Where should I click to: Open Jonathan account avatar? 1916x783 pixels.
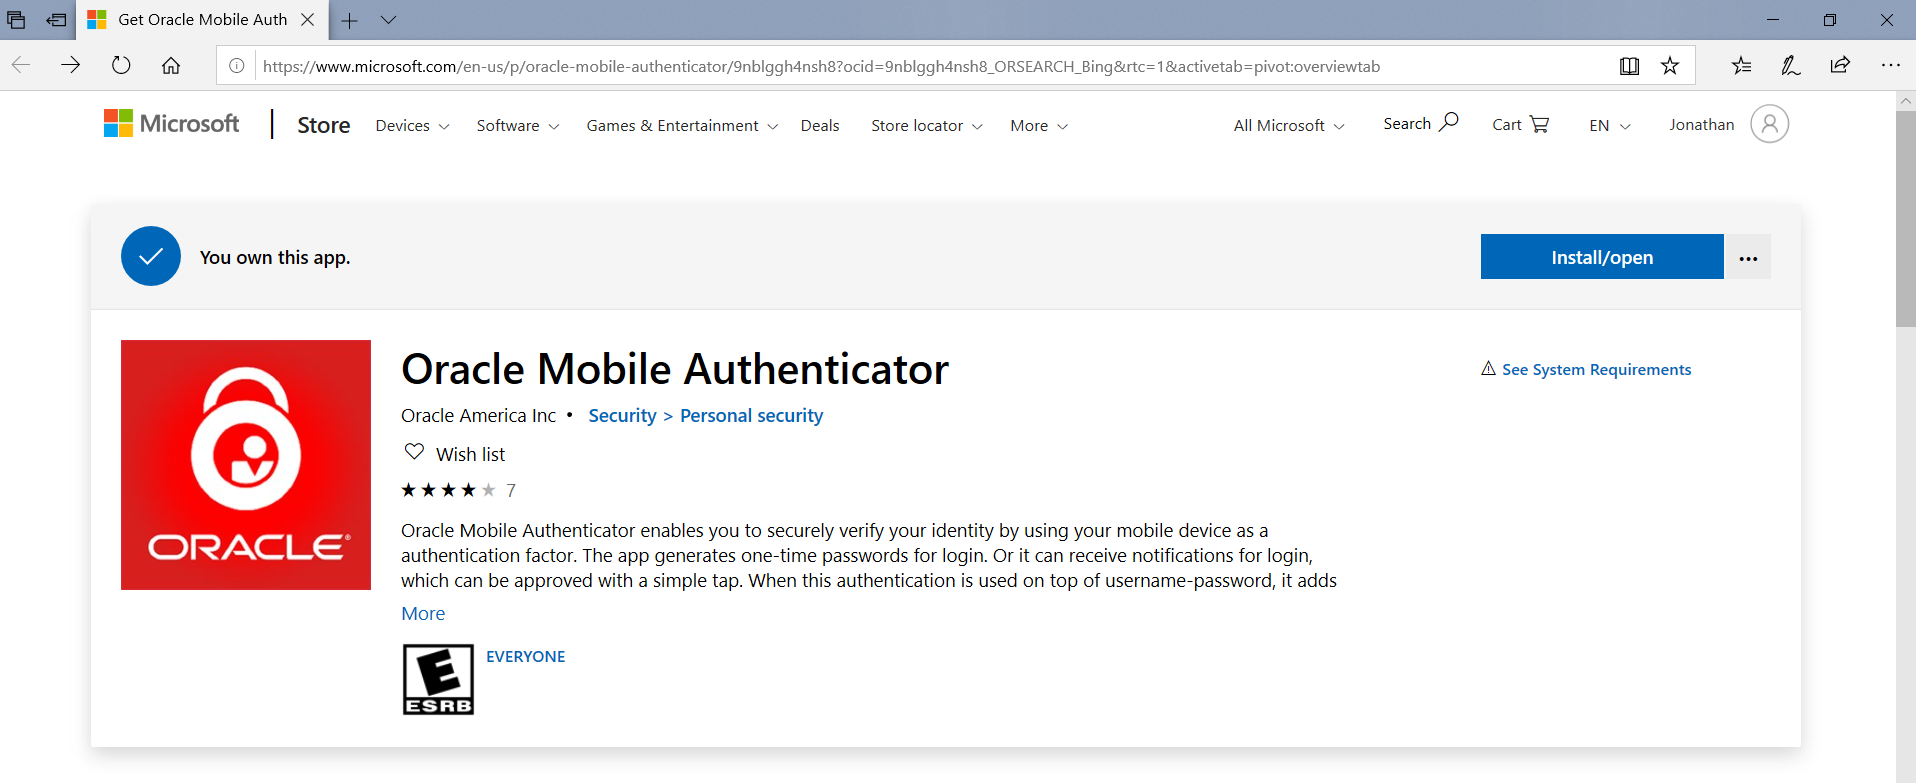pos(1769,124)
